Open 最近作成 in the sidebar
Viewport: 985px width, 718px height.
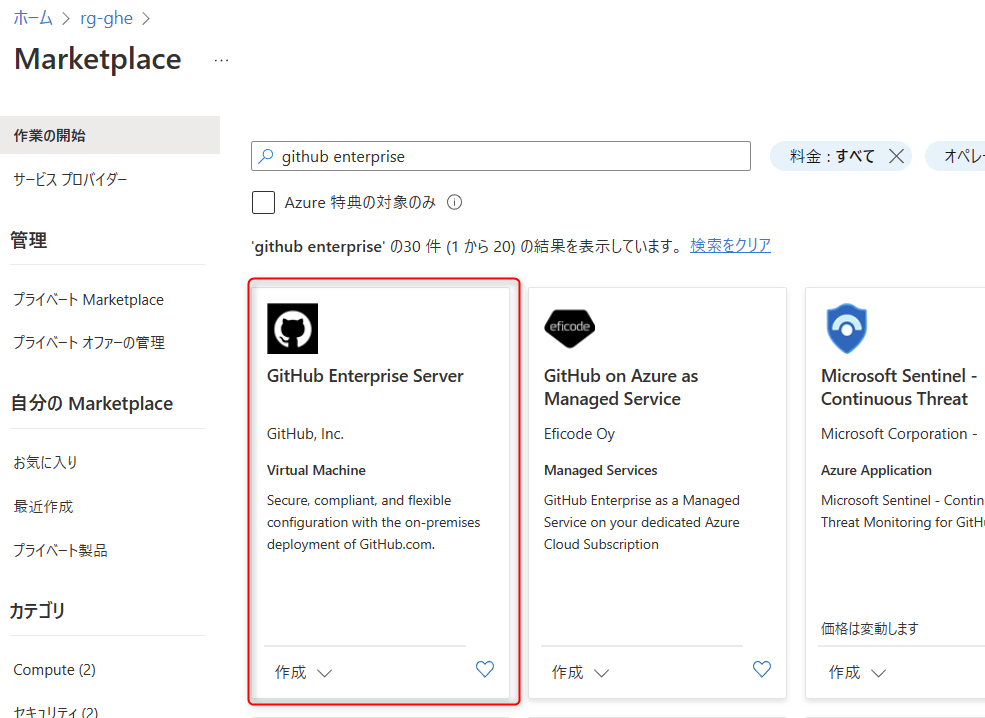[43, 506]
